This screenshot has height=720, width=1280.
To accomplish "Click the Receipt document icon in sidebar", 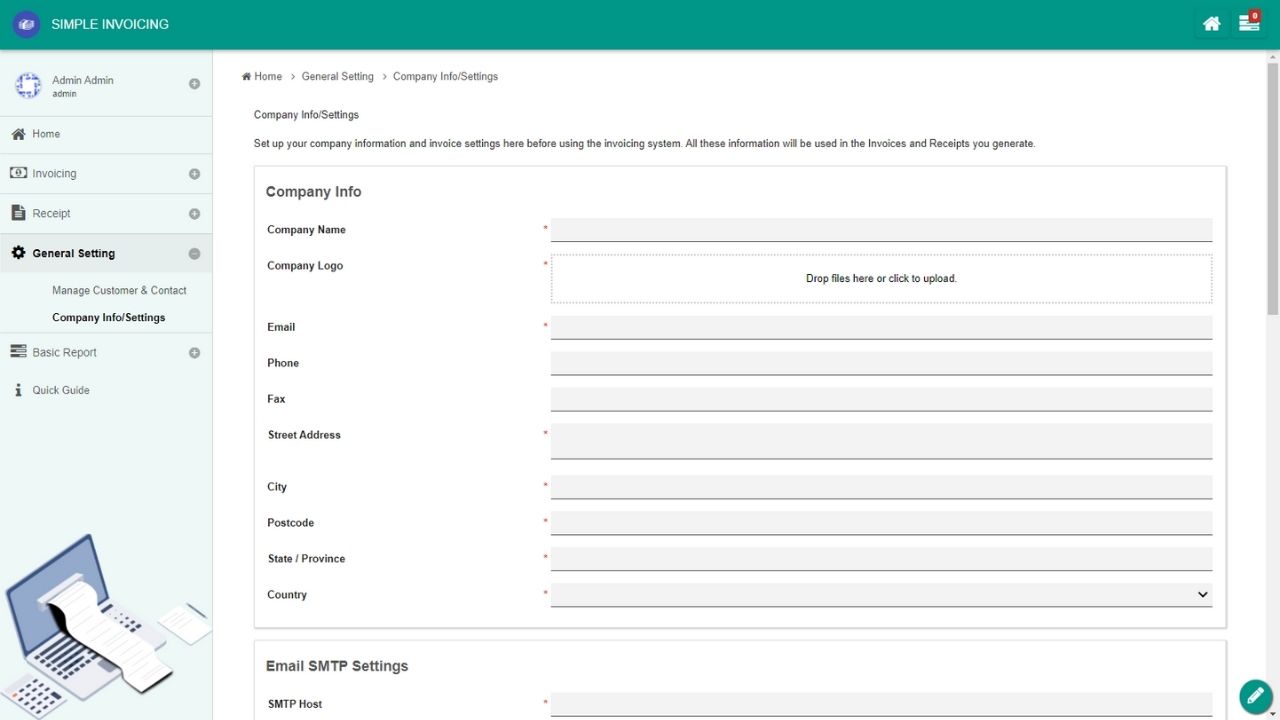I will coord(18,213).
